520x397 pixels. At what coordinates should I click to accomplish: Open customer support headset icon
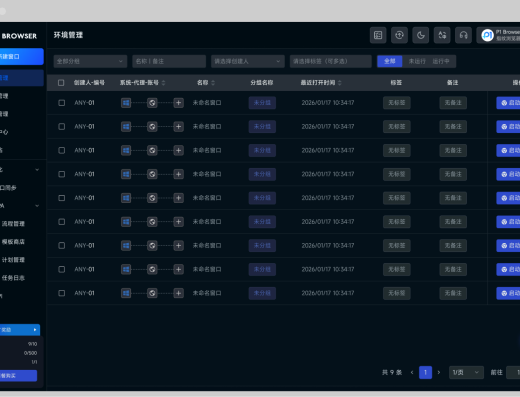pyautogui.click(x=463, y=35)
